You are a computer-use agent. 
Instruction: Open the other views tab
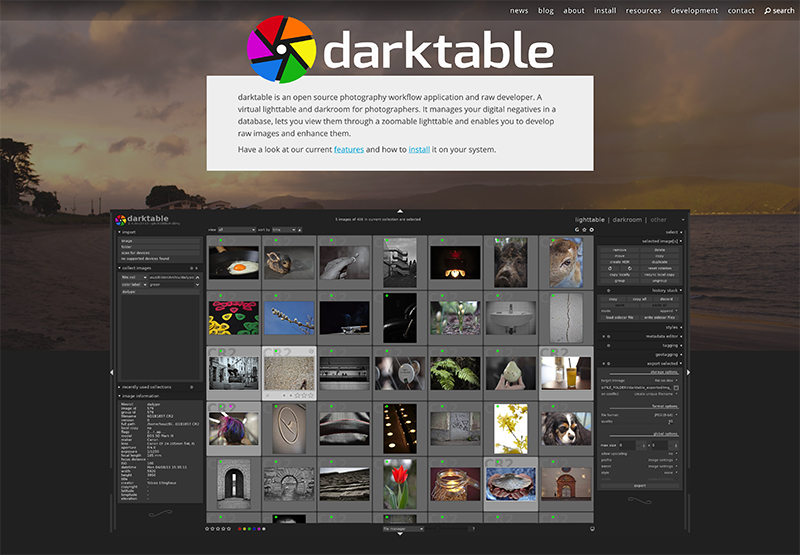click(x=658, y=220)
